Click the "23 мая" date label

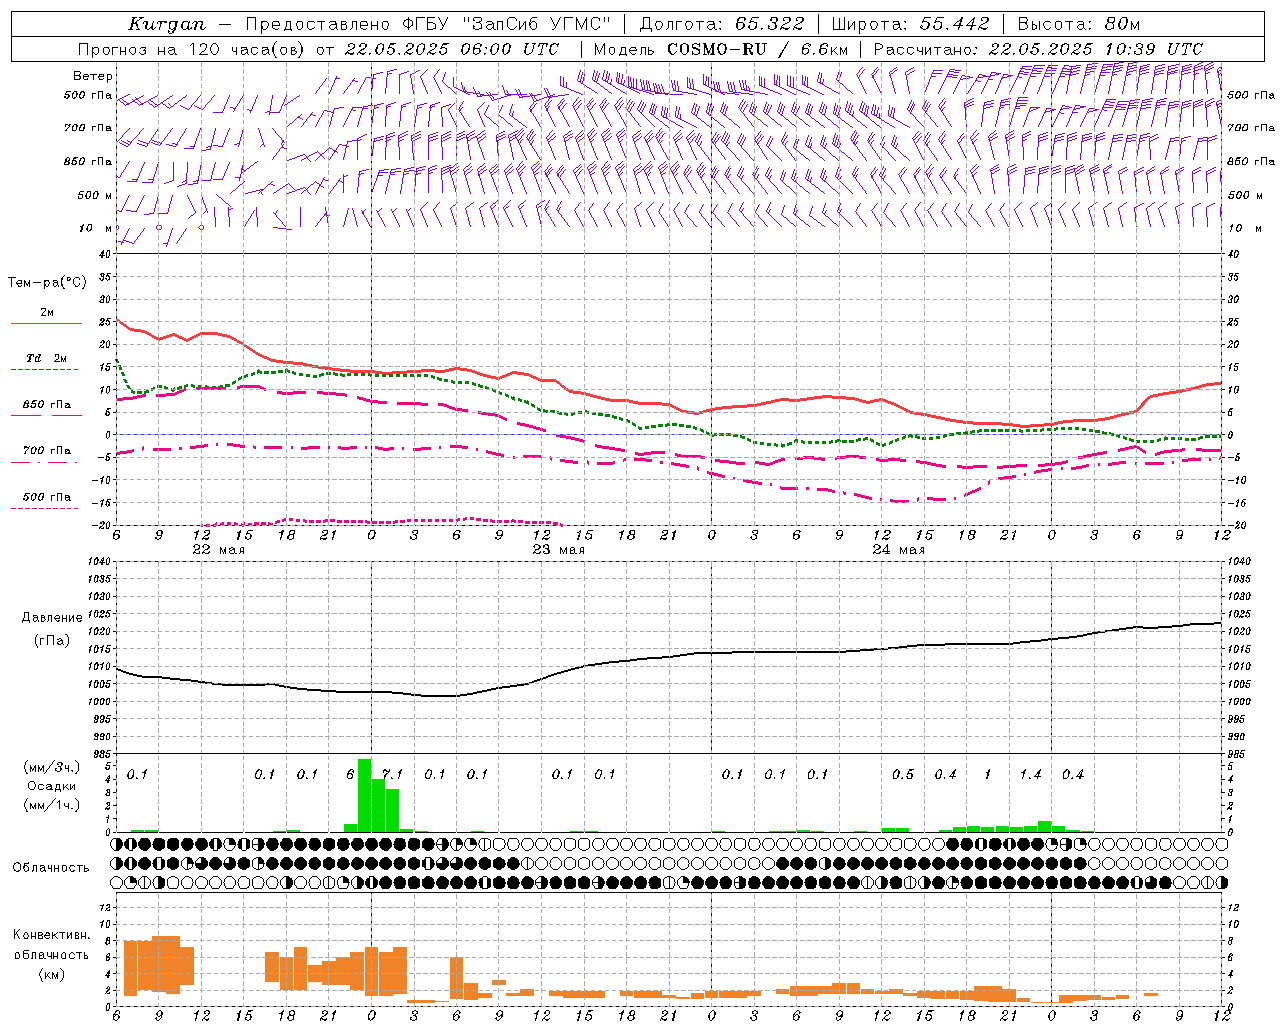pyautogui.click(x=558, y=550)
